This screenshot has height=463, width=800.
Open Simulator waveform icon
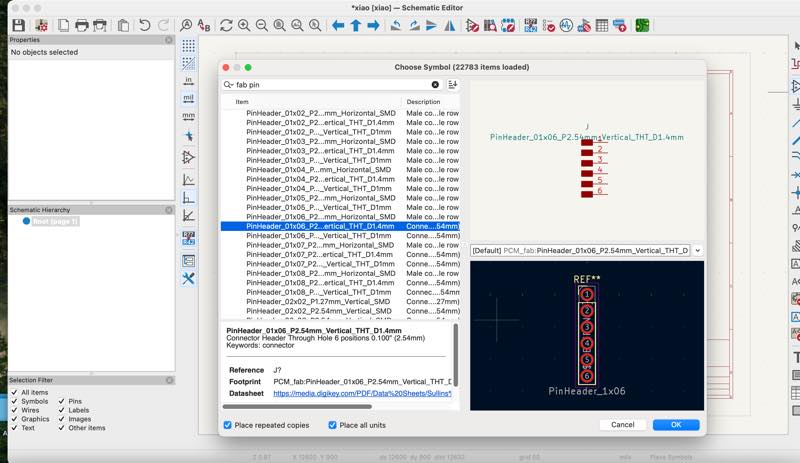(x=566, y=25)
